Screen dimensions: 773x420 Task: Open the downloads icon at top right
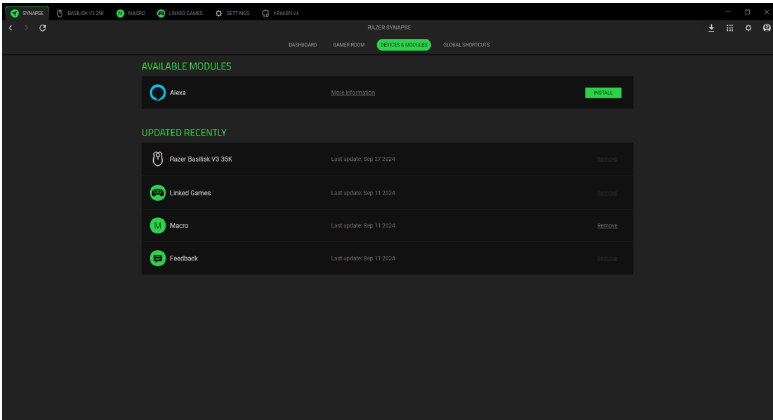click(x=711, y=28)
